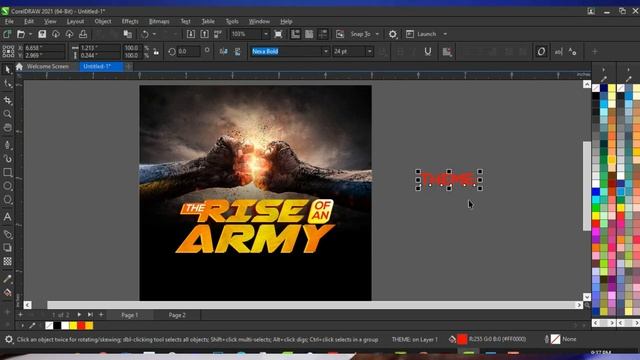Click the Undo arrow icon
This screenshot has width=640, height=360.
pyautogui.click(x=144, y=34)
